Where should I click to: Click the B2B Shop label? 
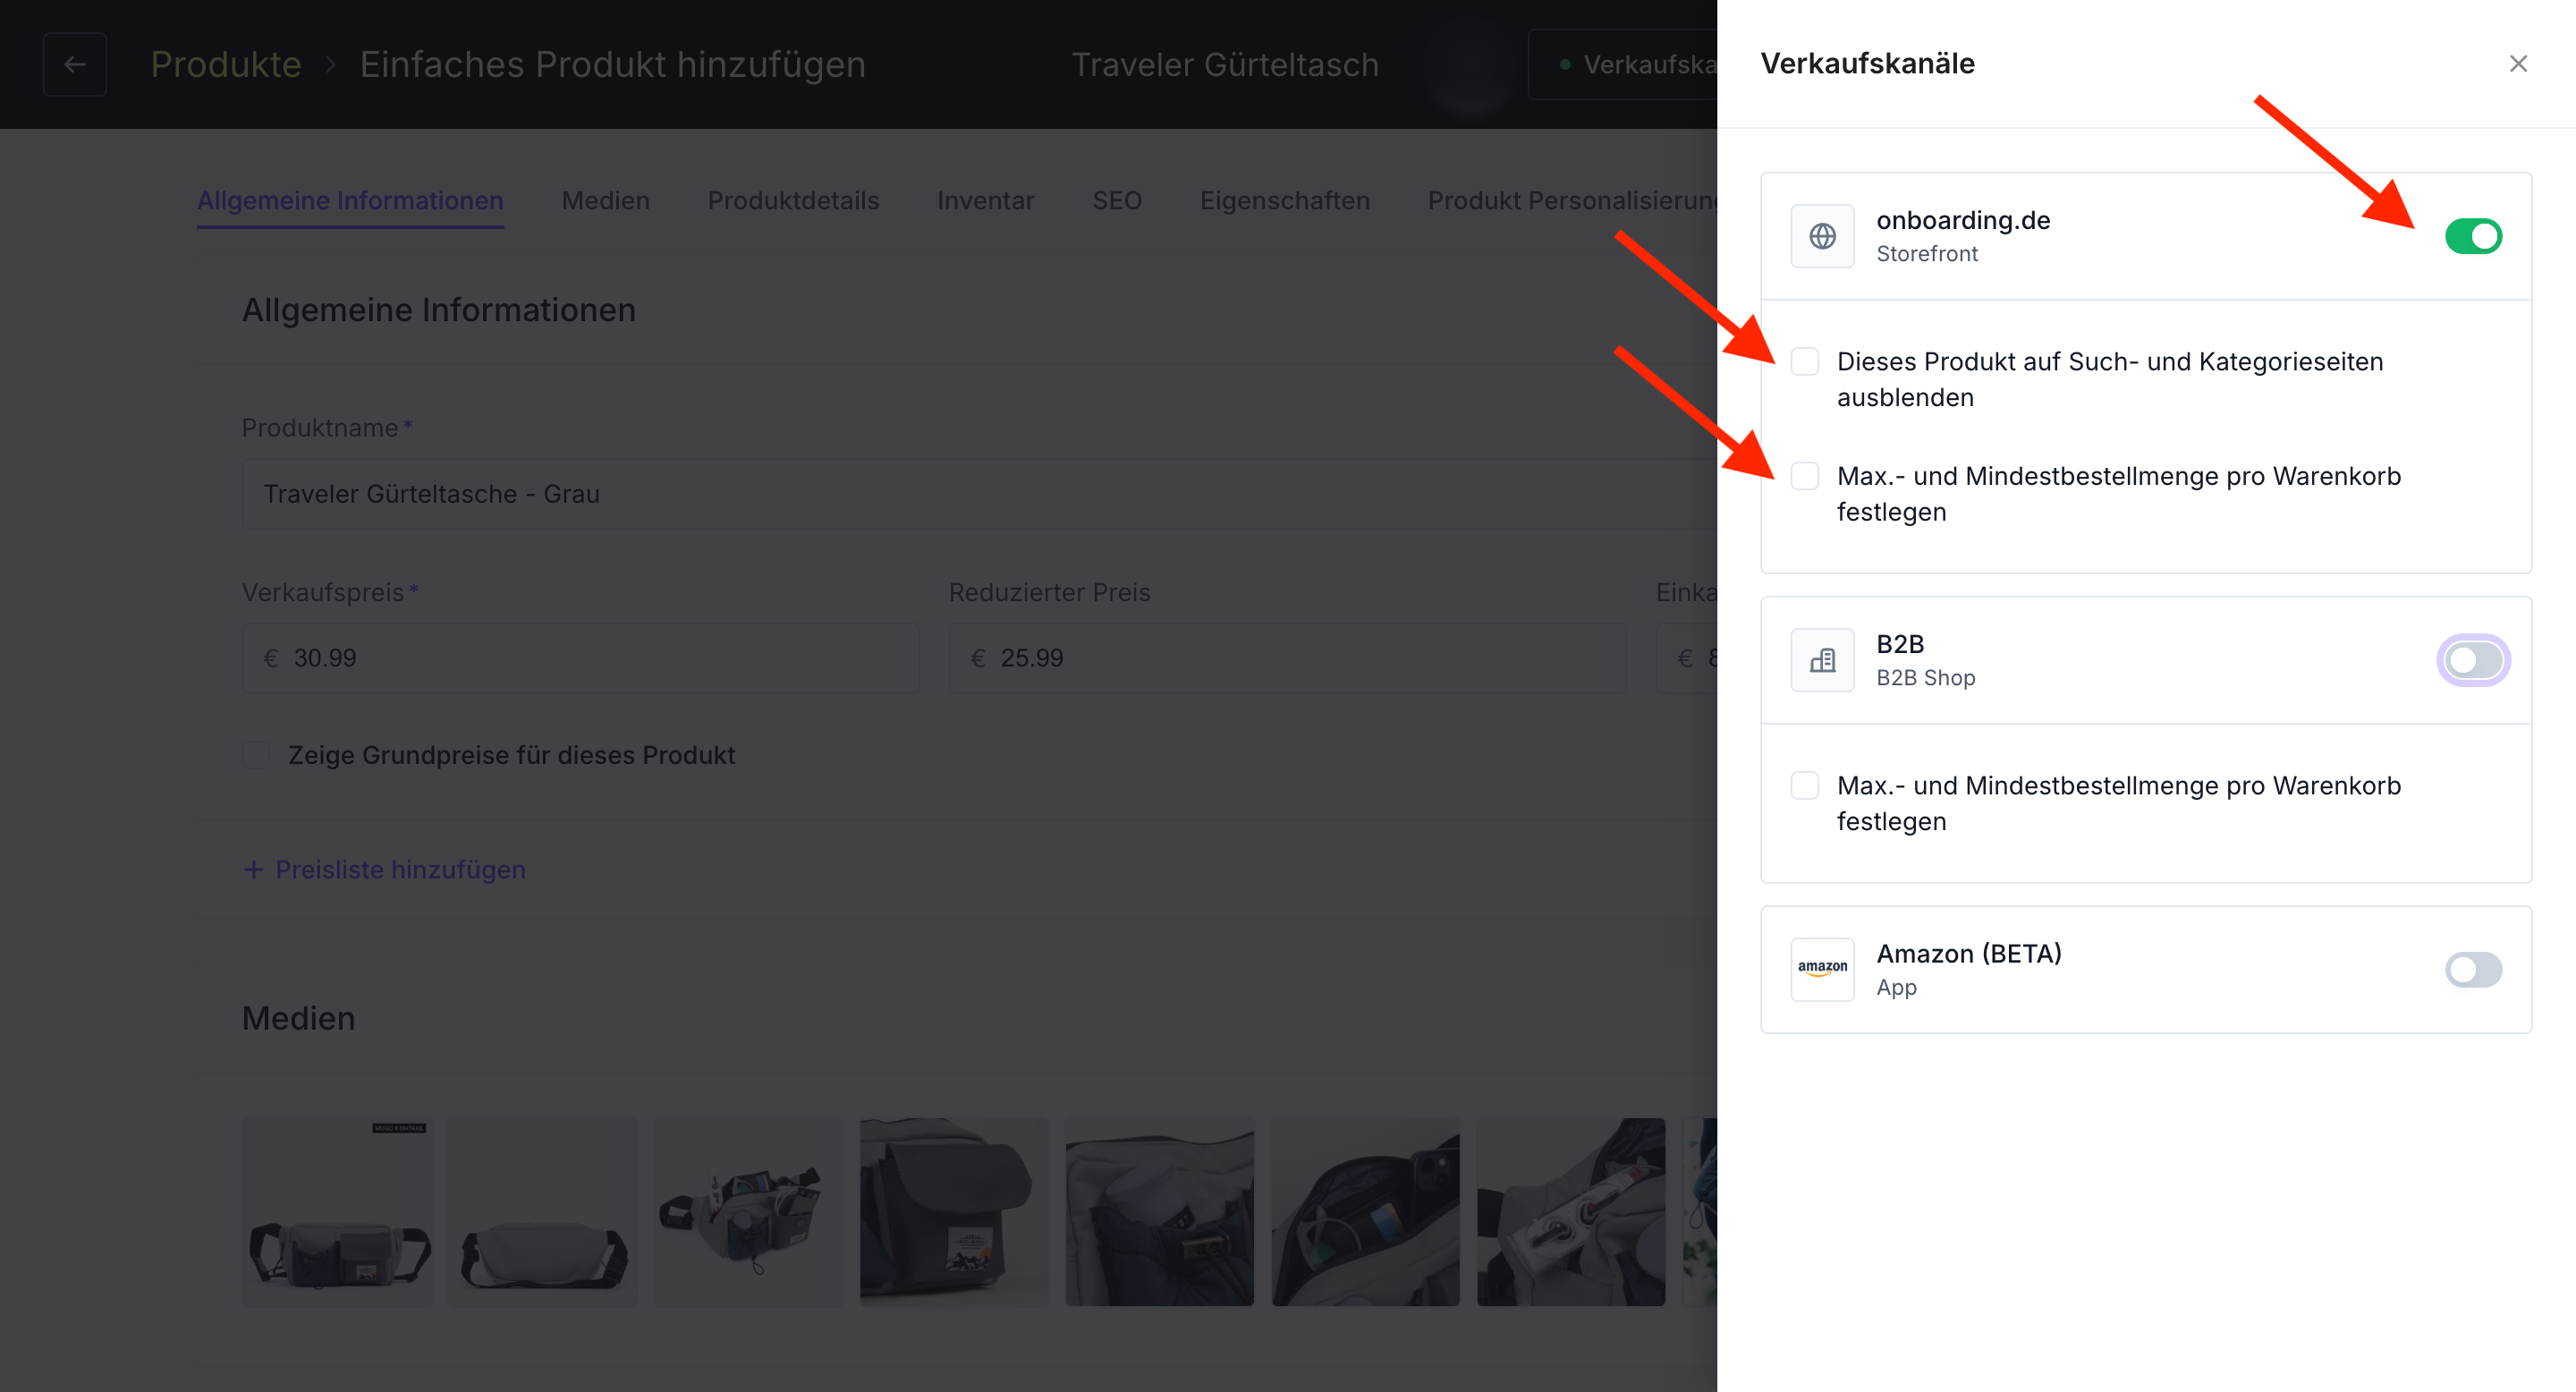[x=1925, y=678]
